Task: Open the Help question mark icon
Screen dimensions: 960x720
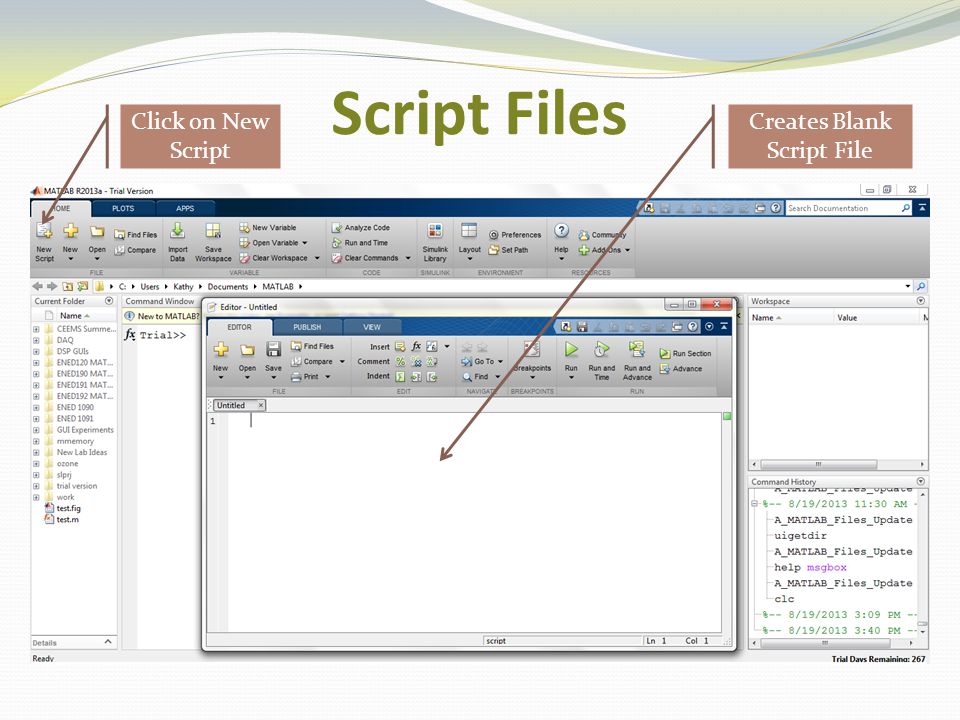Action: click(x=561, y=231)
